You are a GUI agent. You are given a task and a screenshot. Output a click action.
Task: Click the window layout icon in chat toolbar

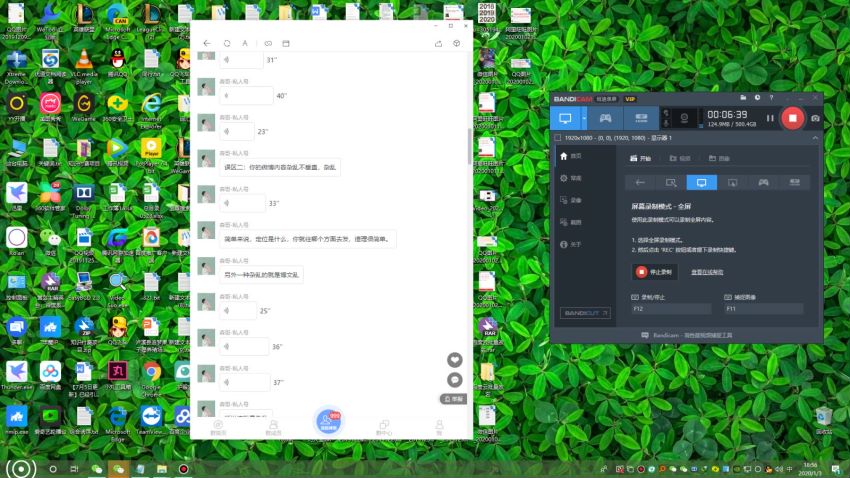point(286,43)
